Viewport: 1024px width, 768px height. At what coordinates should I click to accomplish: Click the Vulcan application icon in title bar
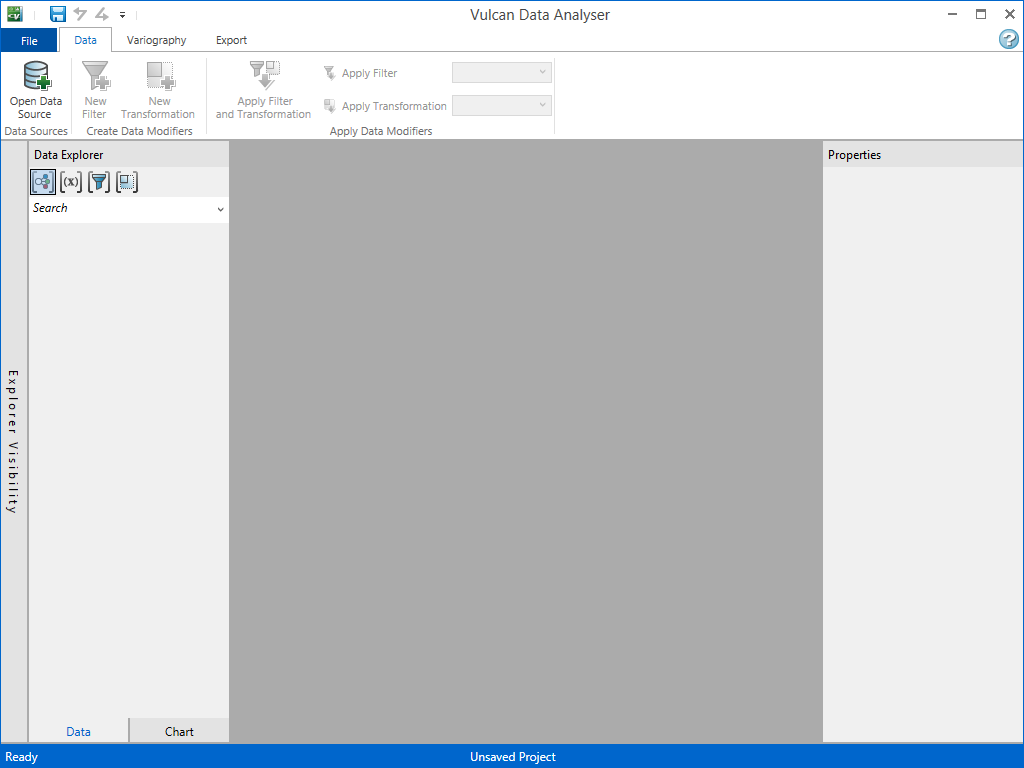(14, 14)
